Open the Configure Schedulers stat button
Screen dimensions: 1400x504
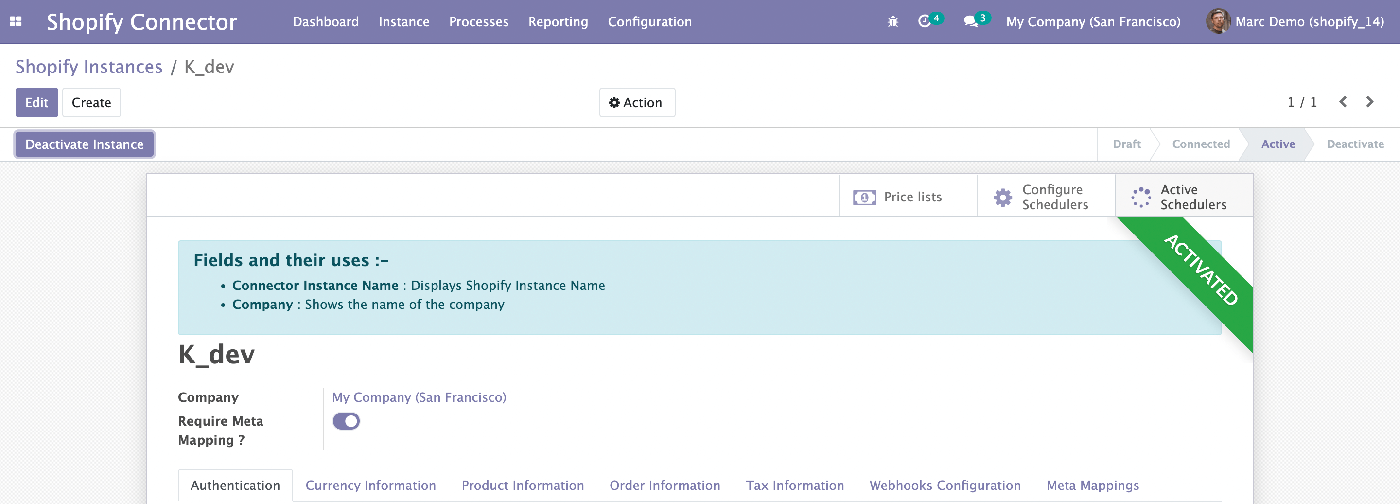tap(1046, 196)
